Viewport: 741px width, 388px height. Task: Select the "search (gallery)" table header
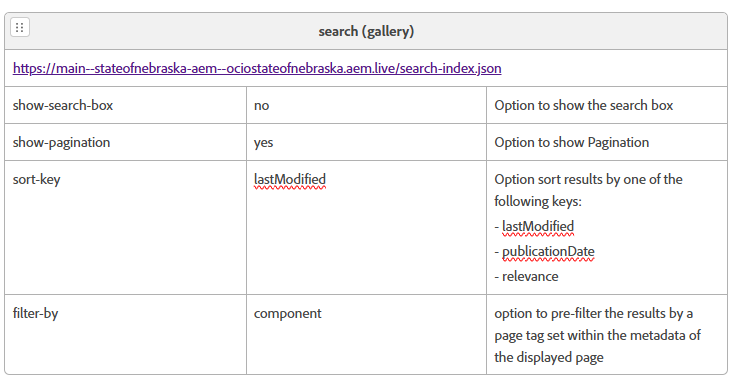coord(366,31)
